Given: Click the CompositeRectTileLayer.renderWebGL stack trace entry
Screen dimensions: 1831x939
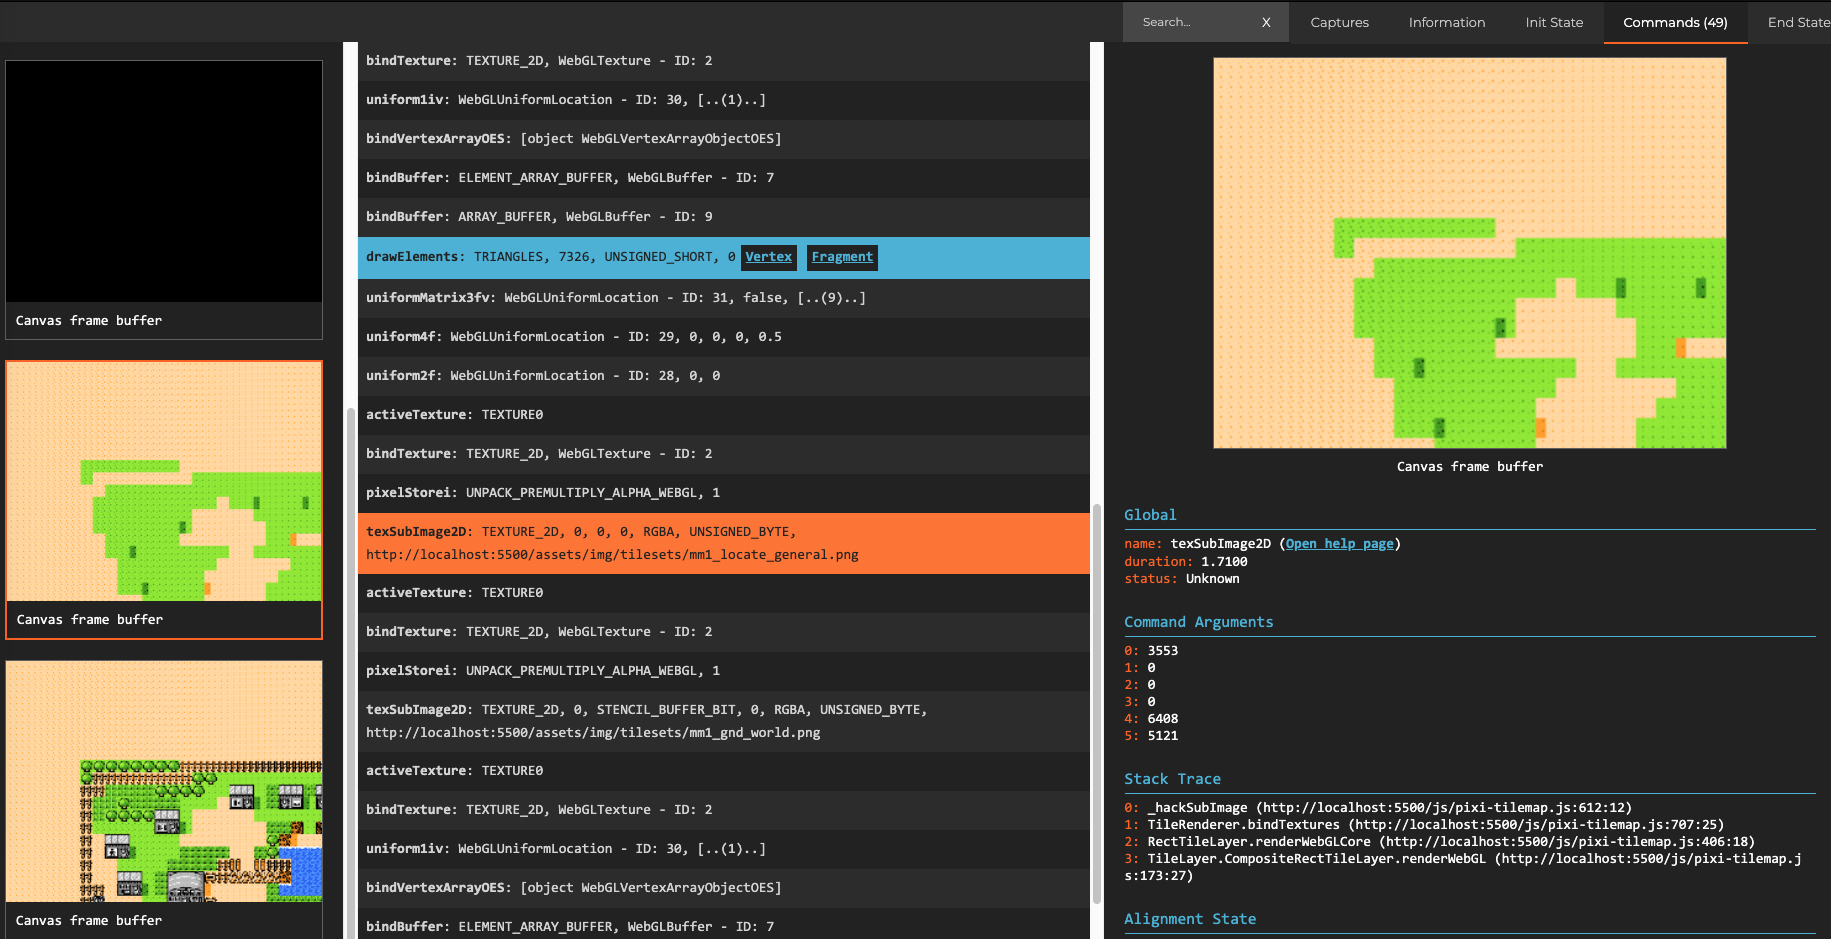Looking at the screenshot, I should [1462, 867].
